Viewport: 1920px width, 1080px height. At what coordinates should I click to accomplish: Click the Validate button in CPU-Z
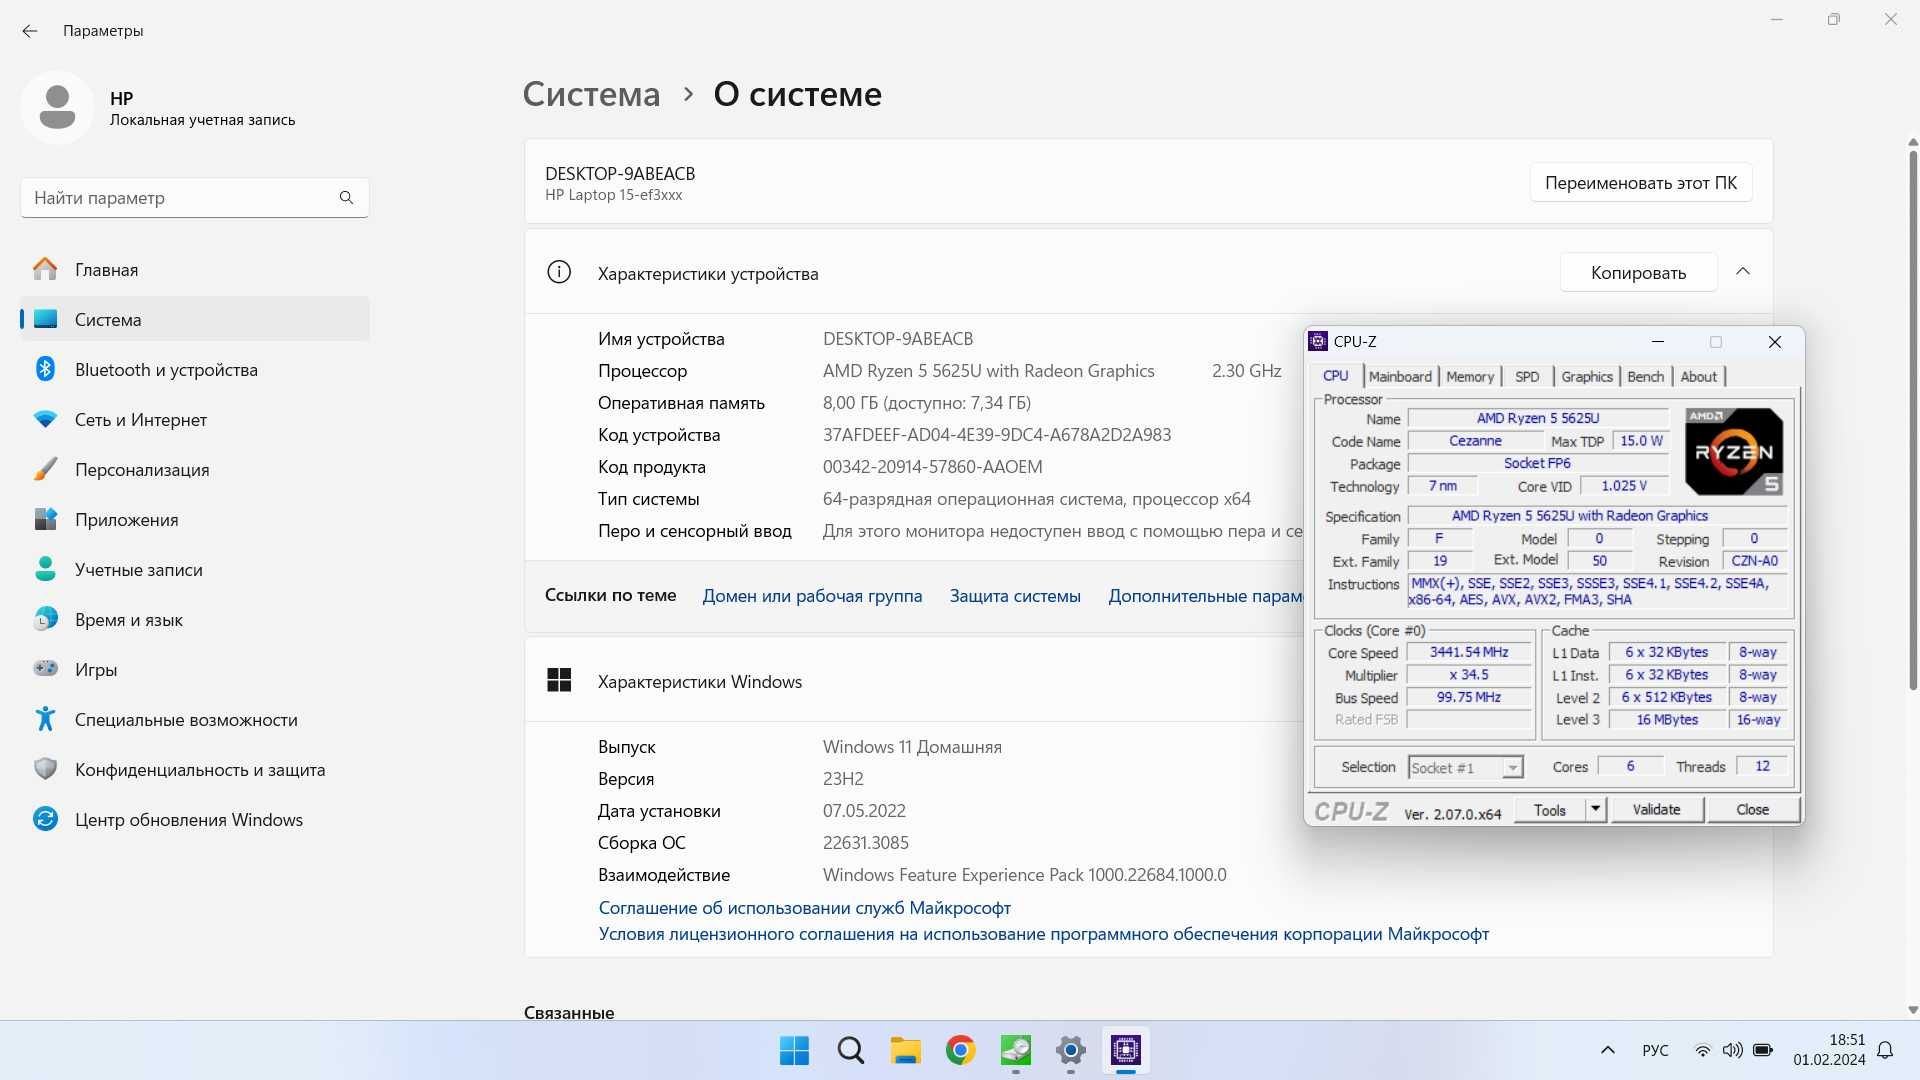click(1656, 809)
